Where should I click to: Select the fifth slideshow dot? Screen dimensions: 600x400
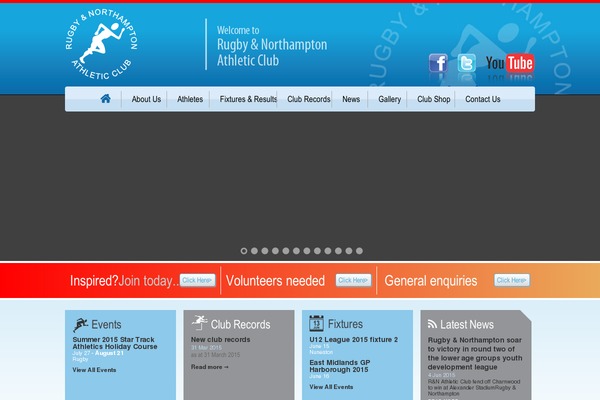pyautogui.click(x=286, y=251)
